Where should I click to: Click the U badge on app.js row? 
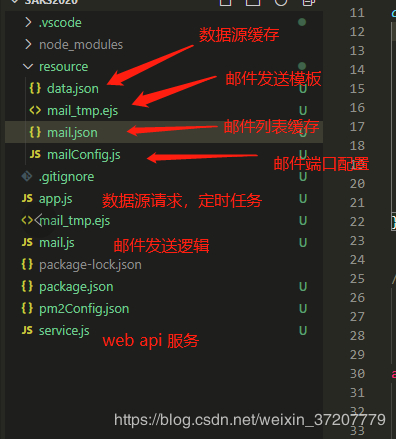(x=303, y=198)
